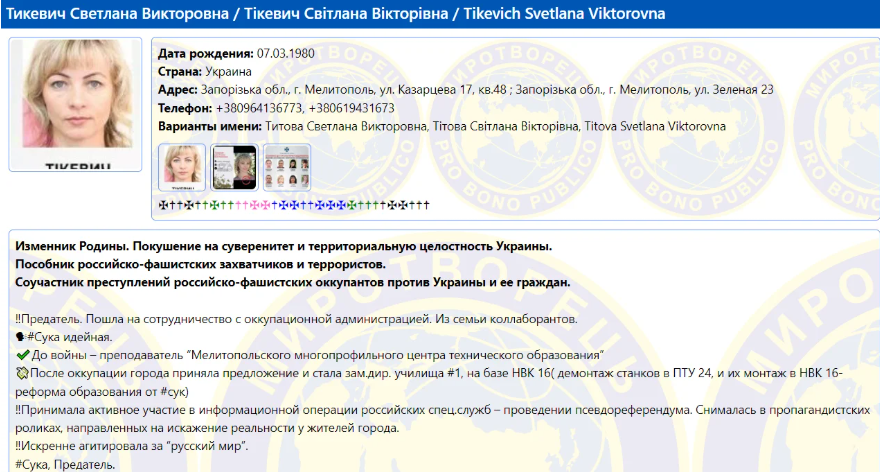Click the red double exclamation before "Предатель"
This screenshot has width=880, height=472.
click(x=20, y=319)
